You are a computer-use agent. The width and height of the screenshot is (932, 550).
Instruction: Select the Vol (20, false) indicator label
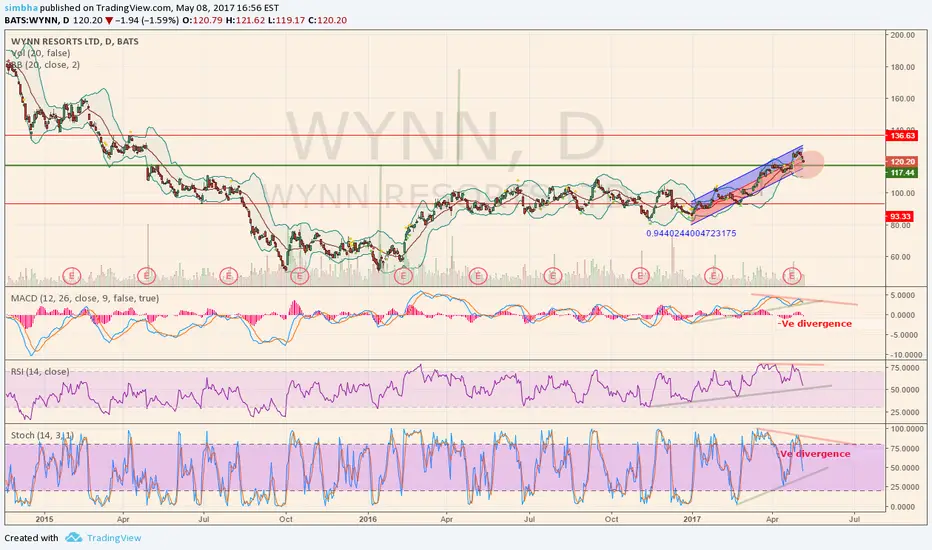(40, 54)
